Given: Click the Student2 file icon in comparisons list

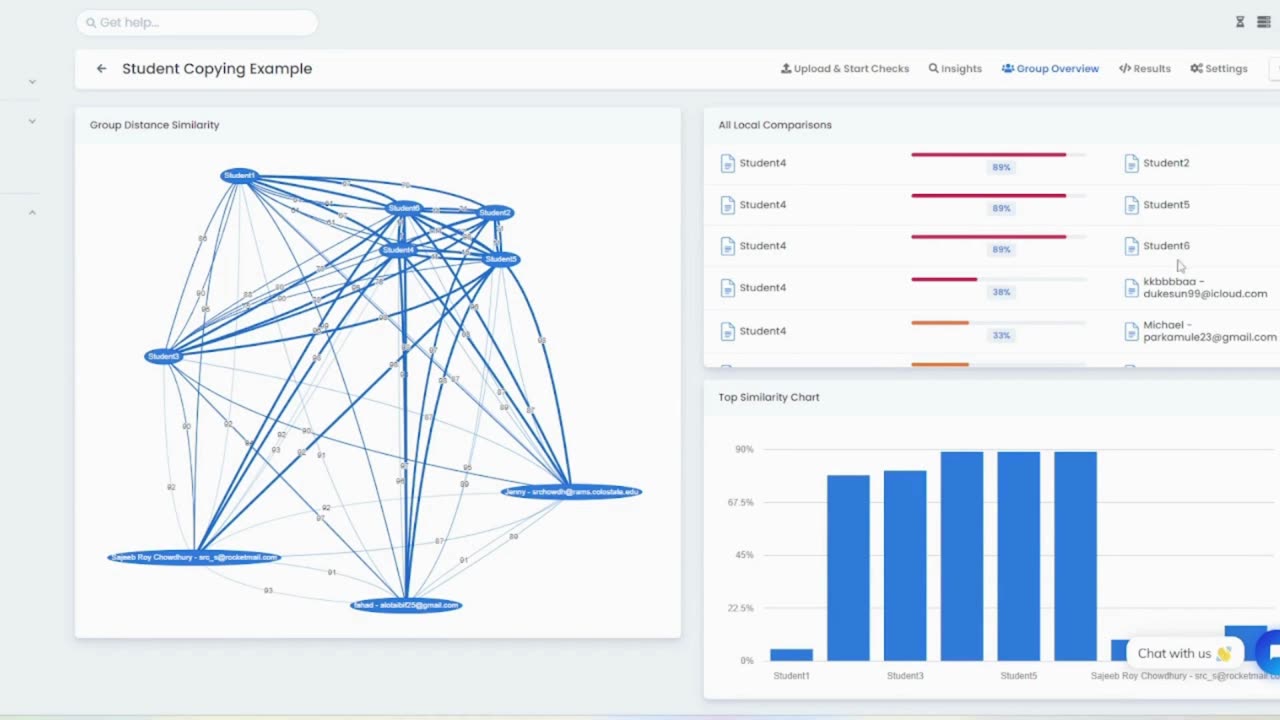Looking at the screenshot, I should point(1131,163).
